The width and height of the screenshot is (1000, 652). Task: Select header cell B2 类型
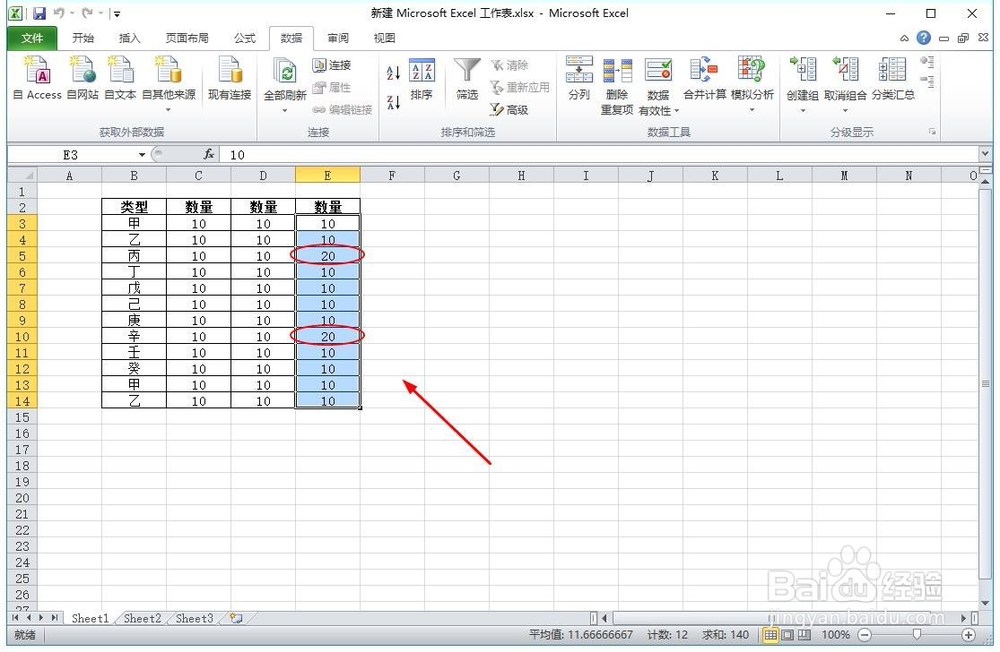tap(134, 207)
